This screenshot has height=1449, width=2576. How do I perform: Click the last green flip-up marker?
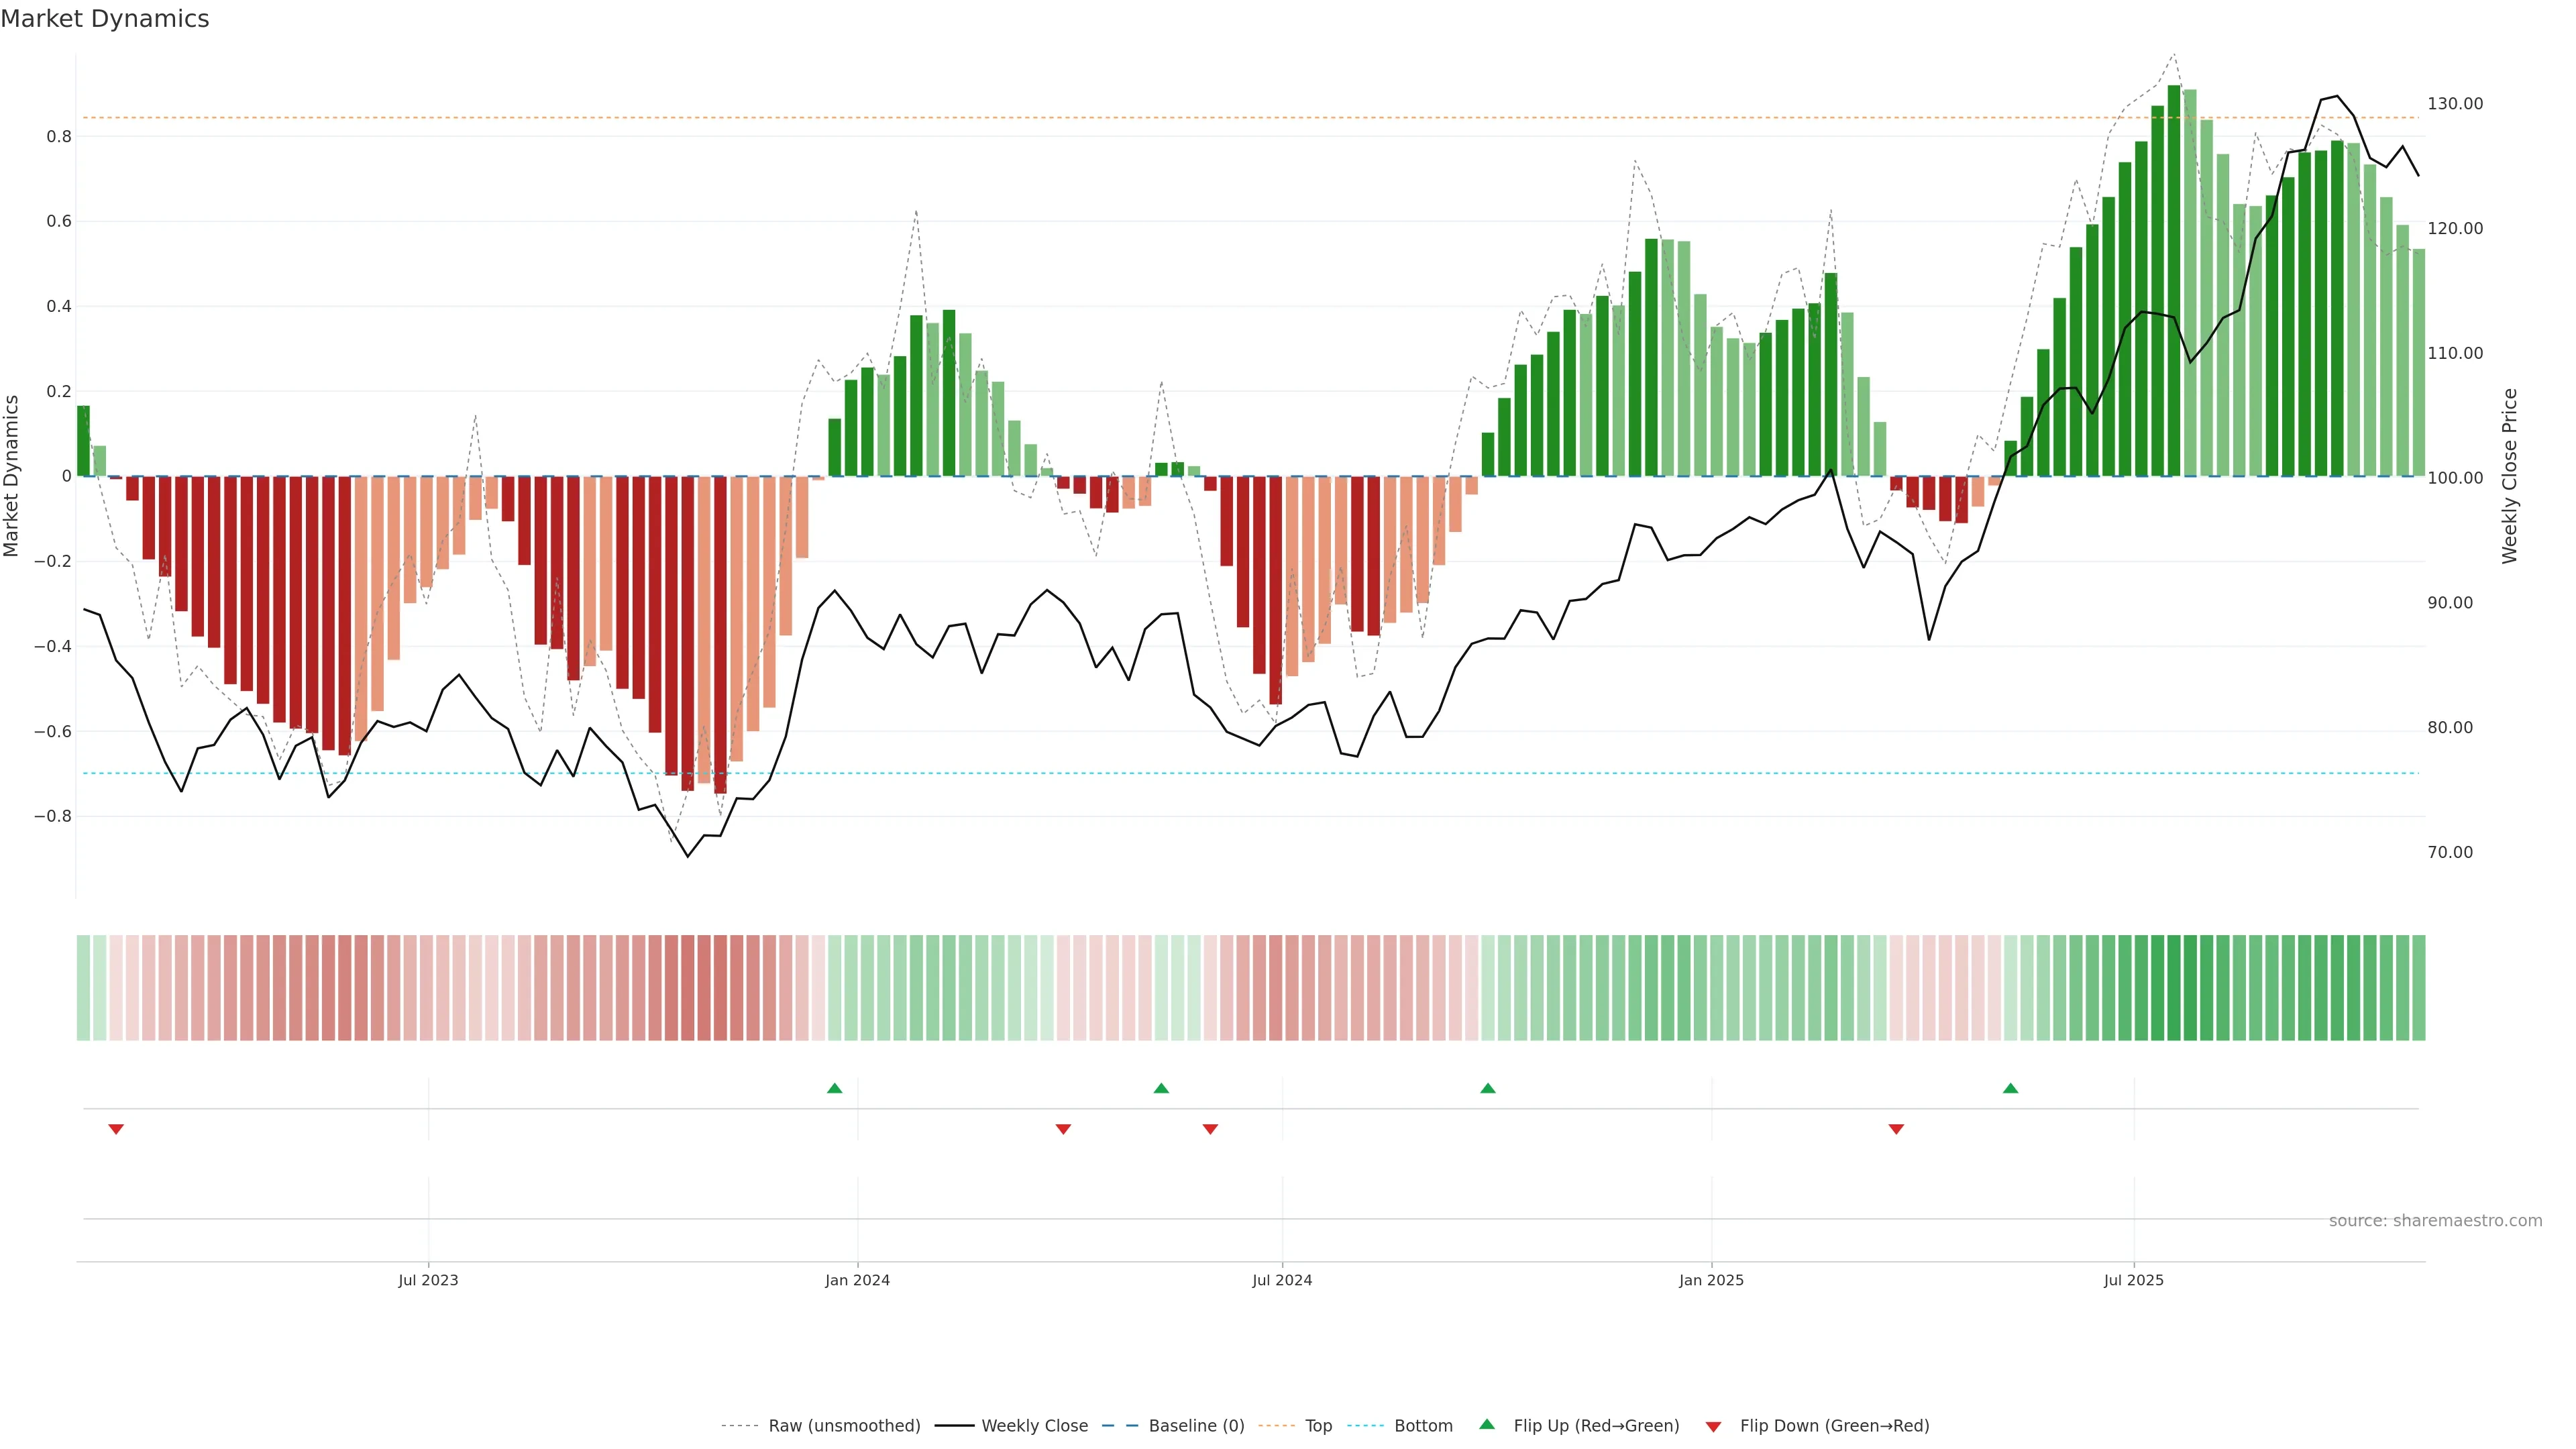pyautogui.click(x=2010, y=1088)
